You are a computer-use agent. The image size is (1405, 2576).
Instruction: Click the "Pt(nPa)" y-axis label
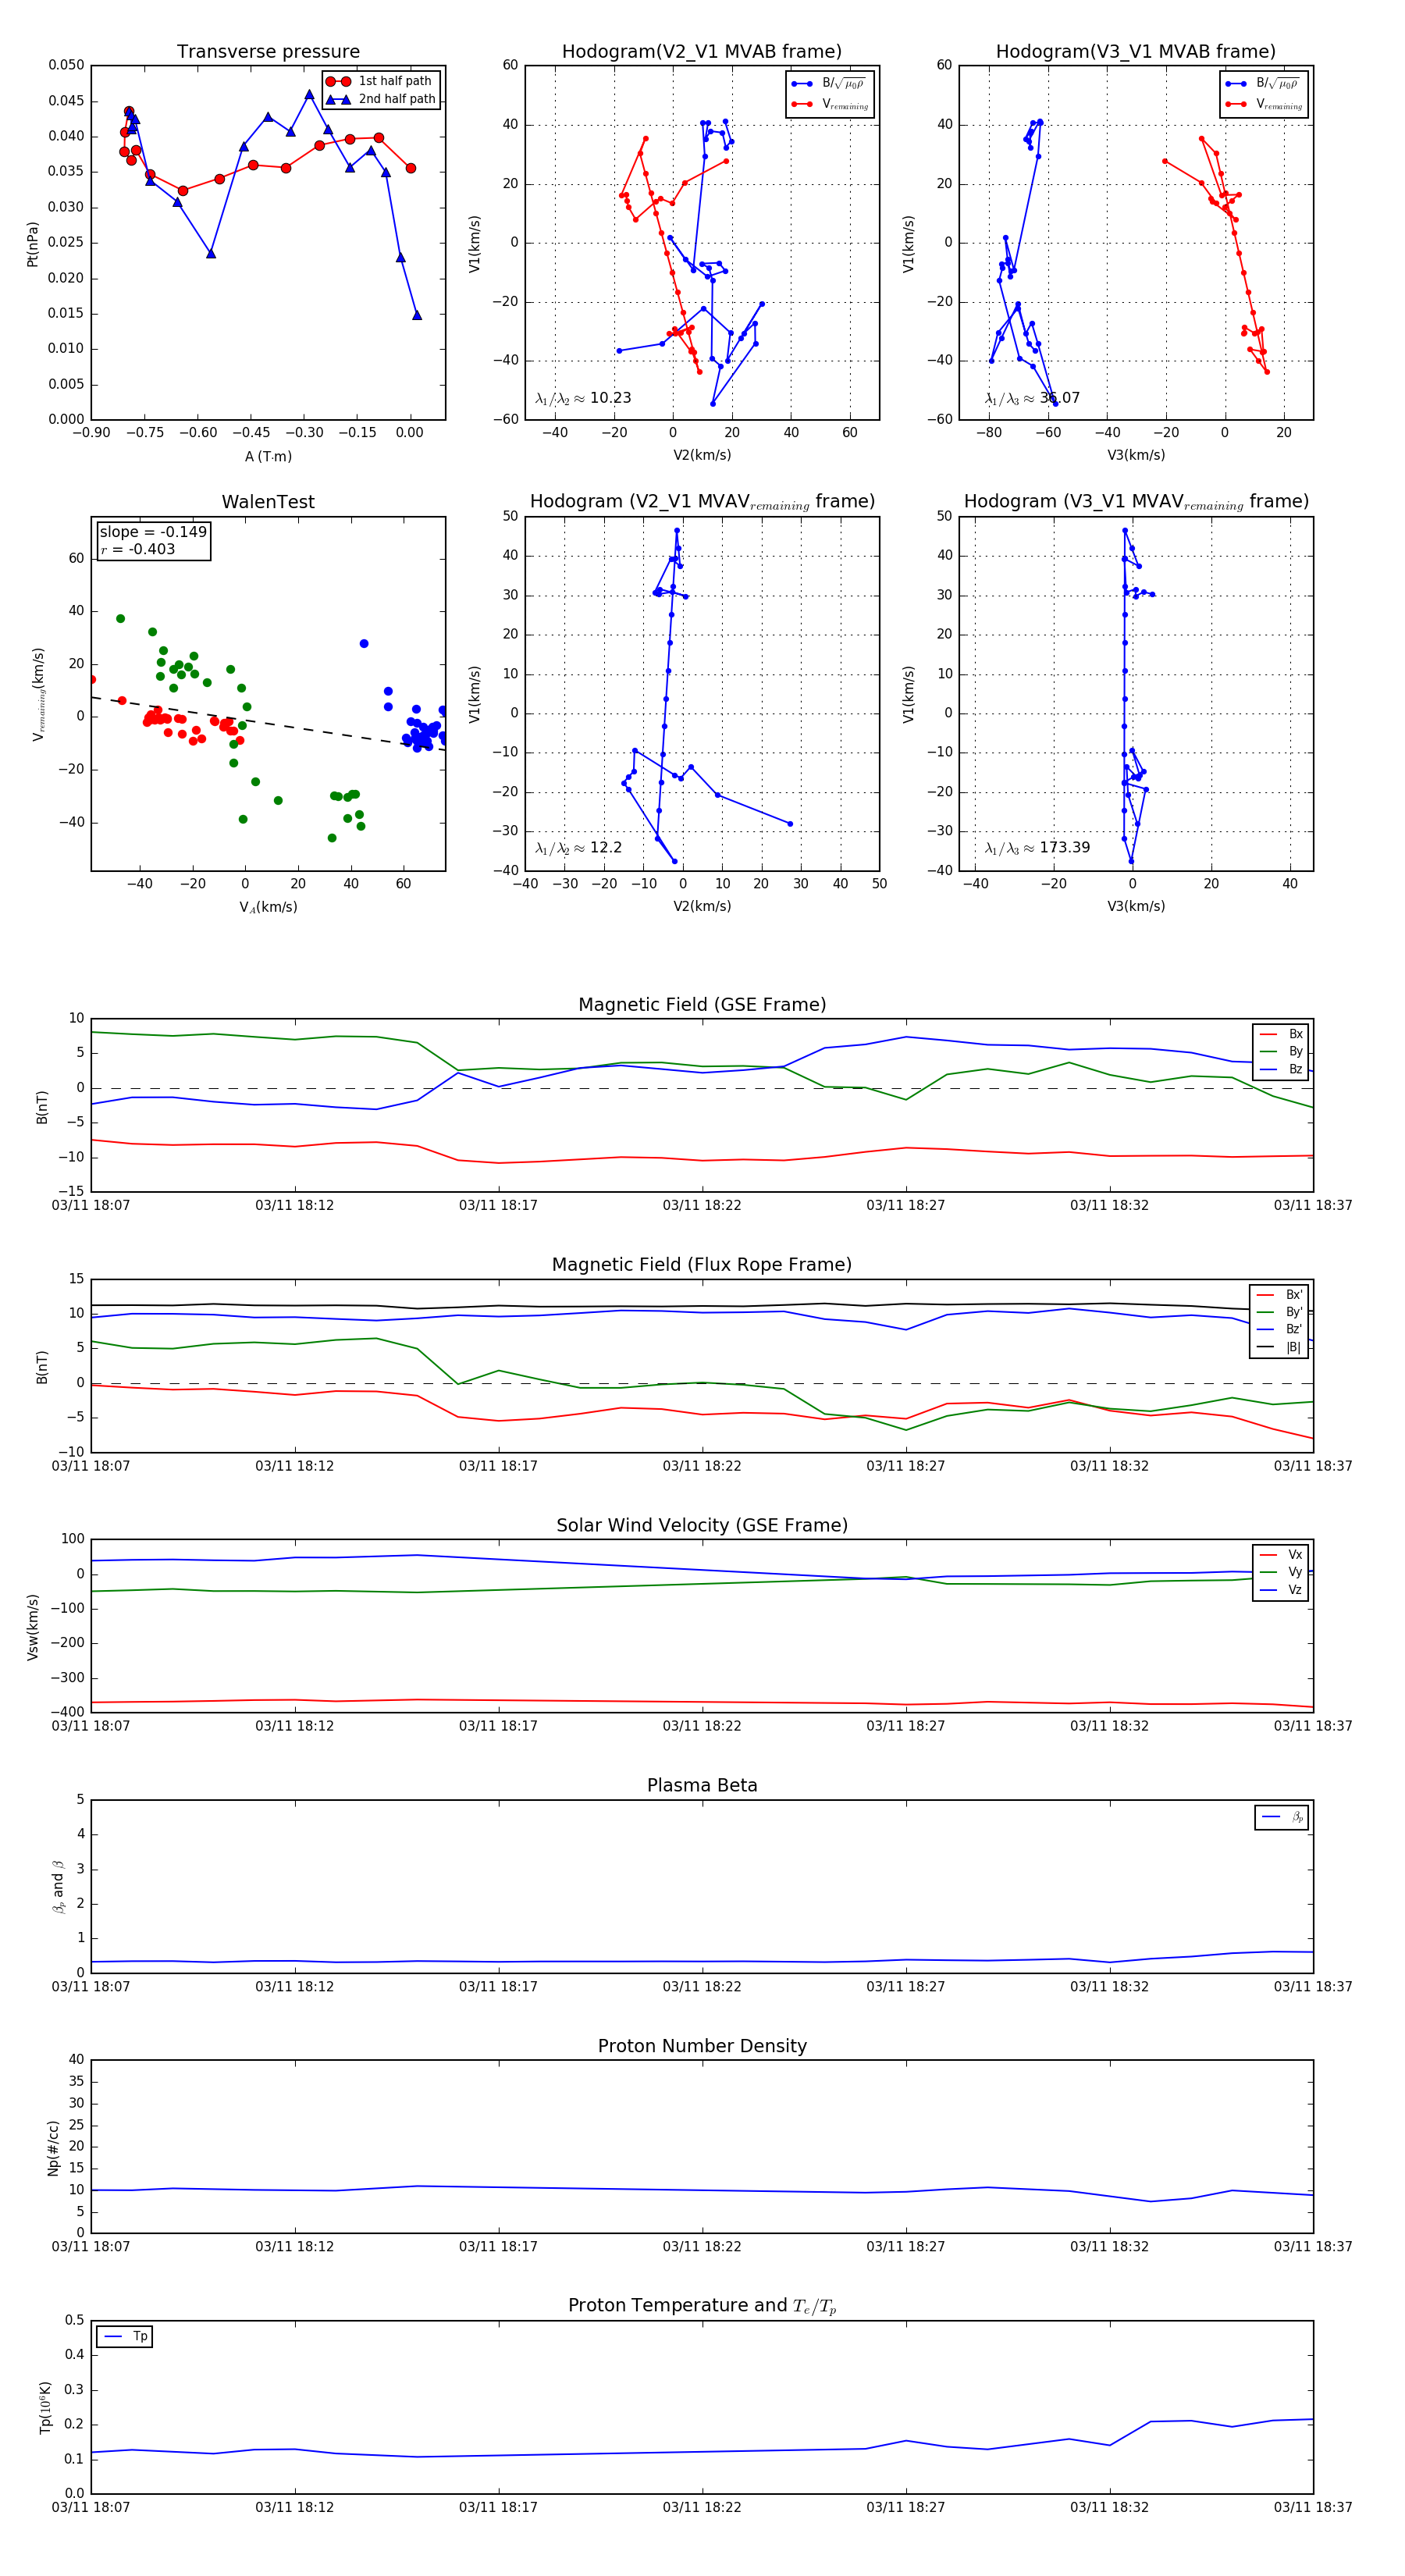coord(32,243)
